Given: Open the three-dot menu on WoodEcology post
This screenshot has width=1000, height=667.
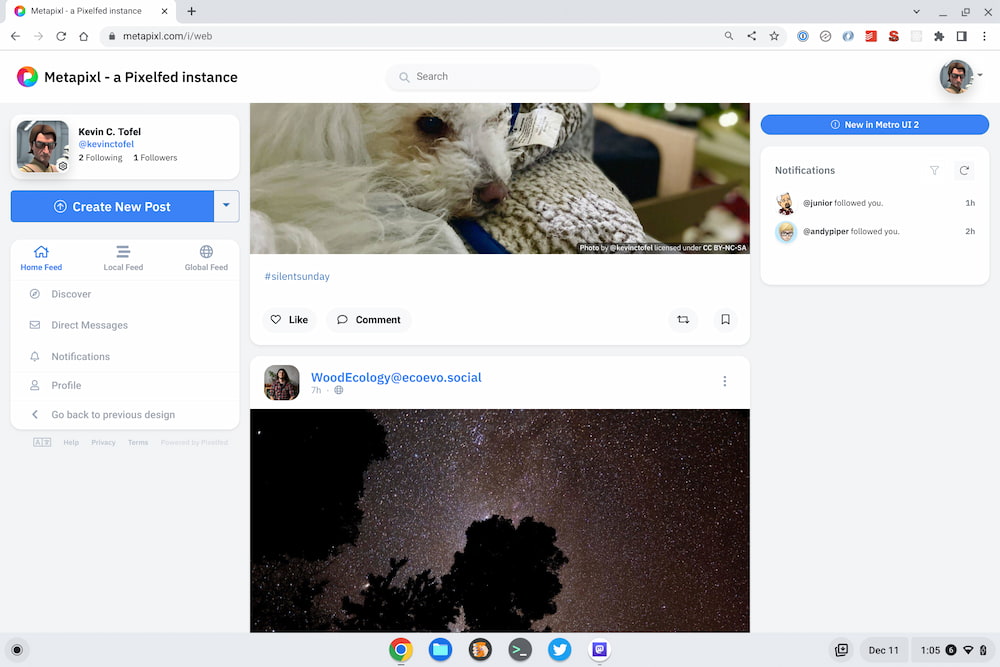Looking at the screenshot, I should [724, 381].
